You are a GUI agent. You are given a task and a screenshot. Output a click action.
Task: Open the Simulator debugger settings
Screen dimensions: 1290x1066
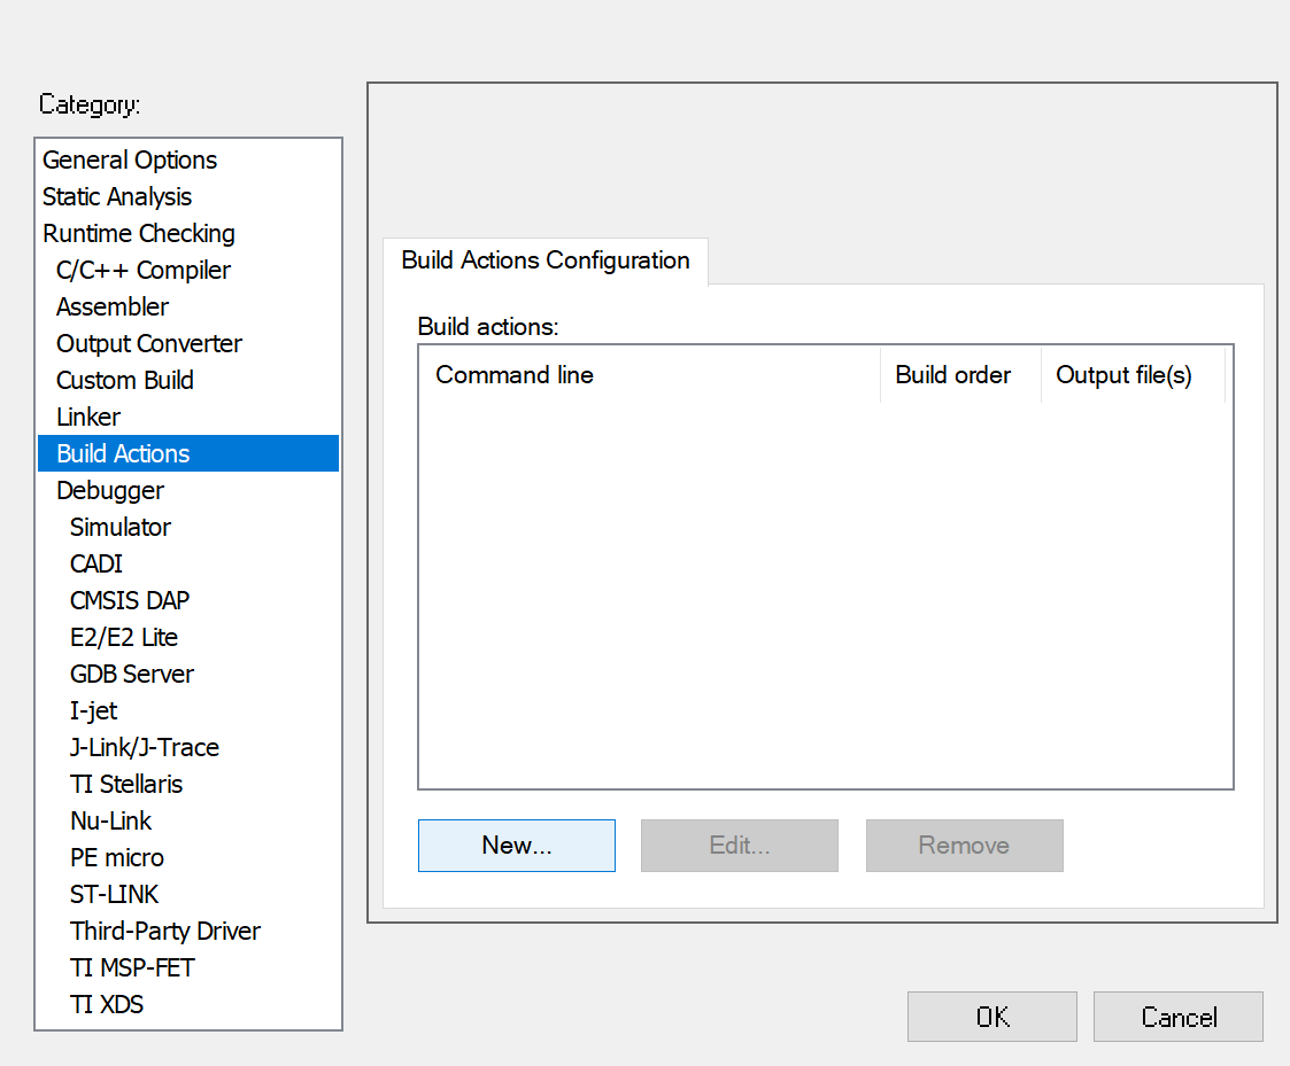point(119,527)
